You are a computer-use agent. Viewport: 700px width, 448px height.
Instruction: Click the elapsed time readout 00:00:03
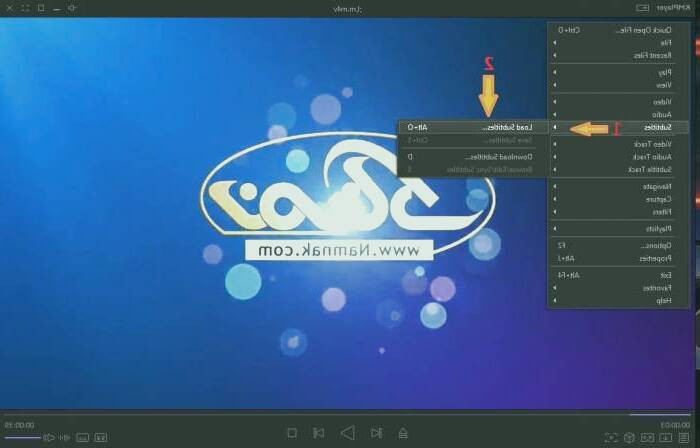click(x=675, y=425)
